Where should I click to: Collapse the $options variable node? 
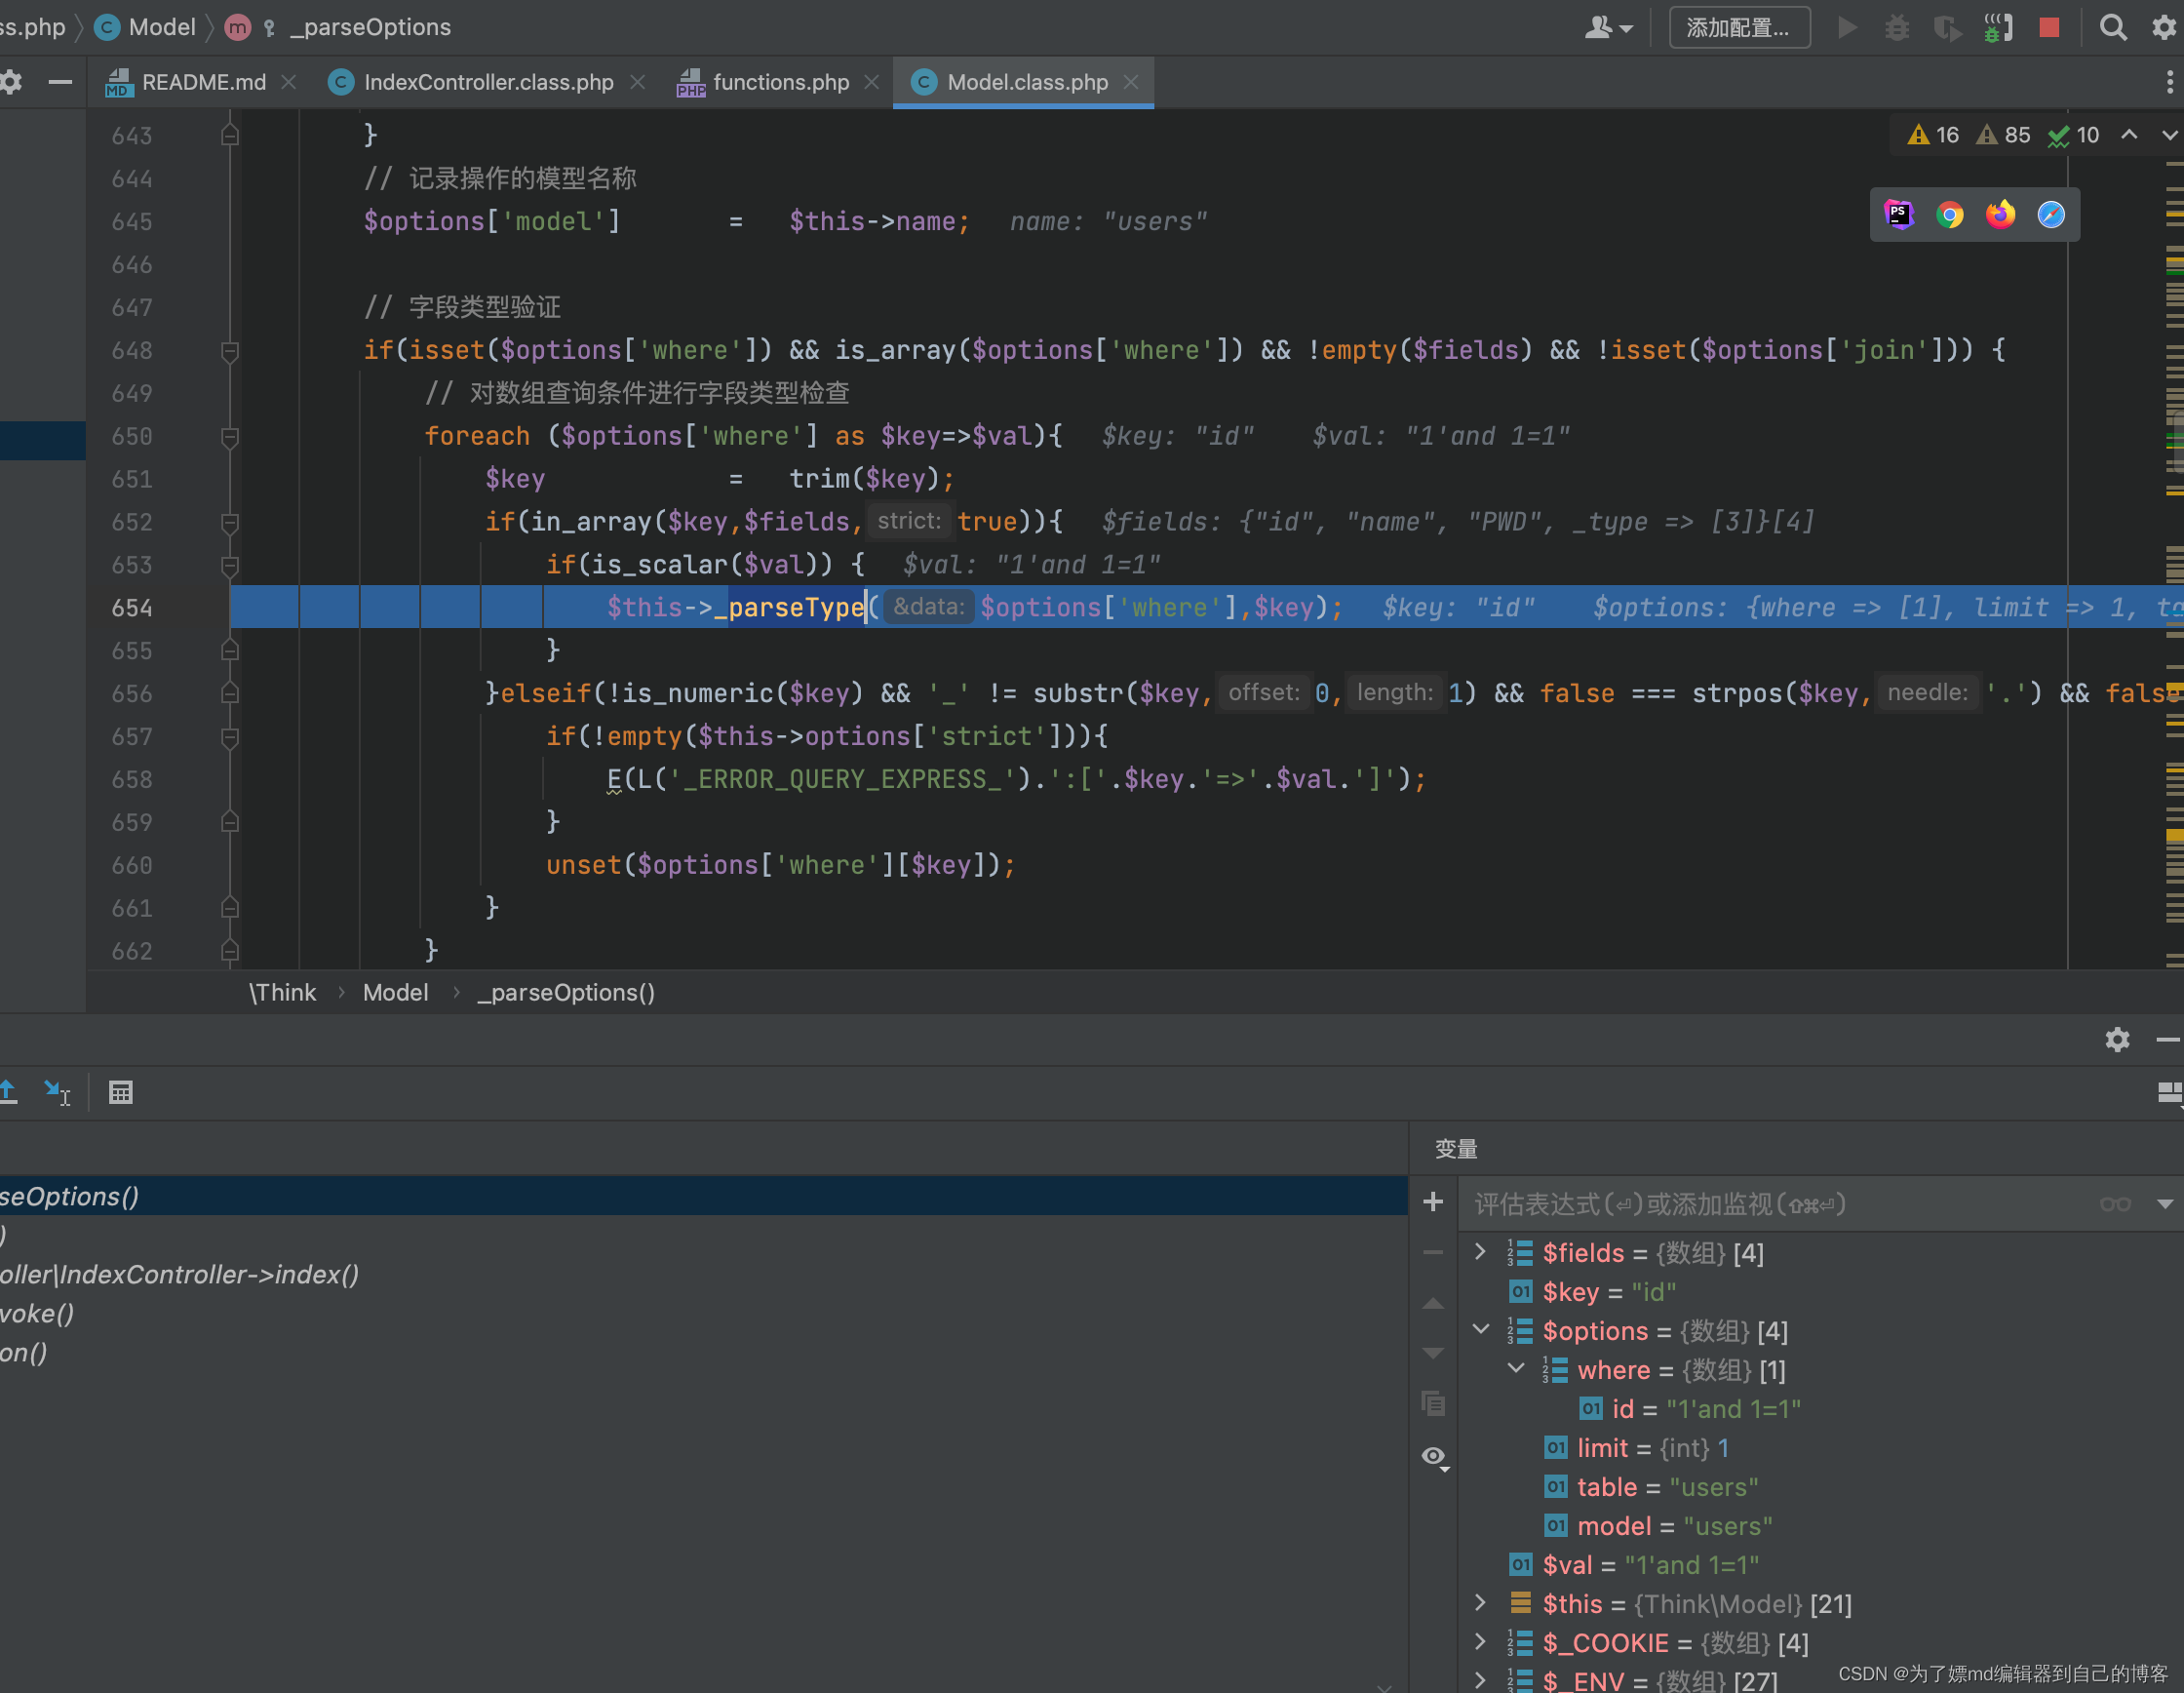pyautogui.click(x=1481, y=1330)
